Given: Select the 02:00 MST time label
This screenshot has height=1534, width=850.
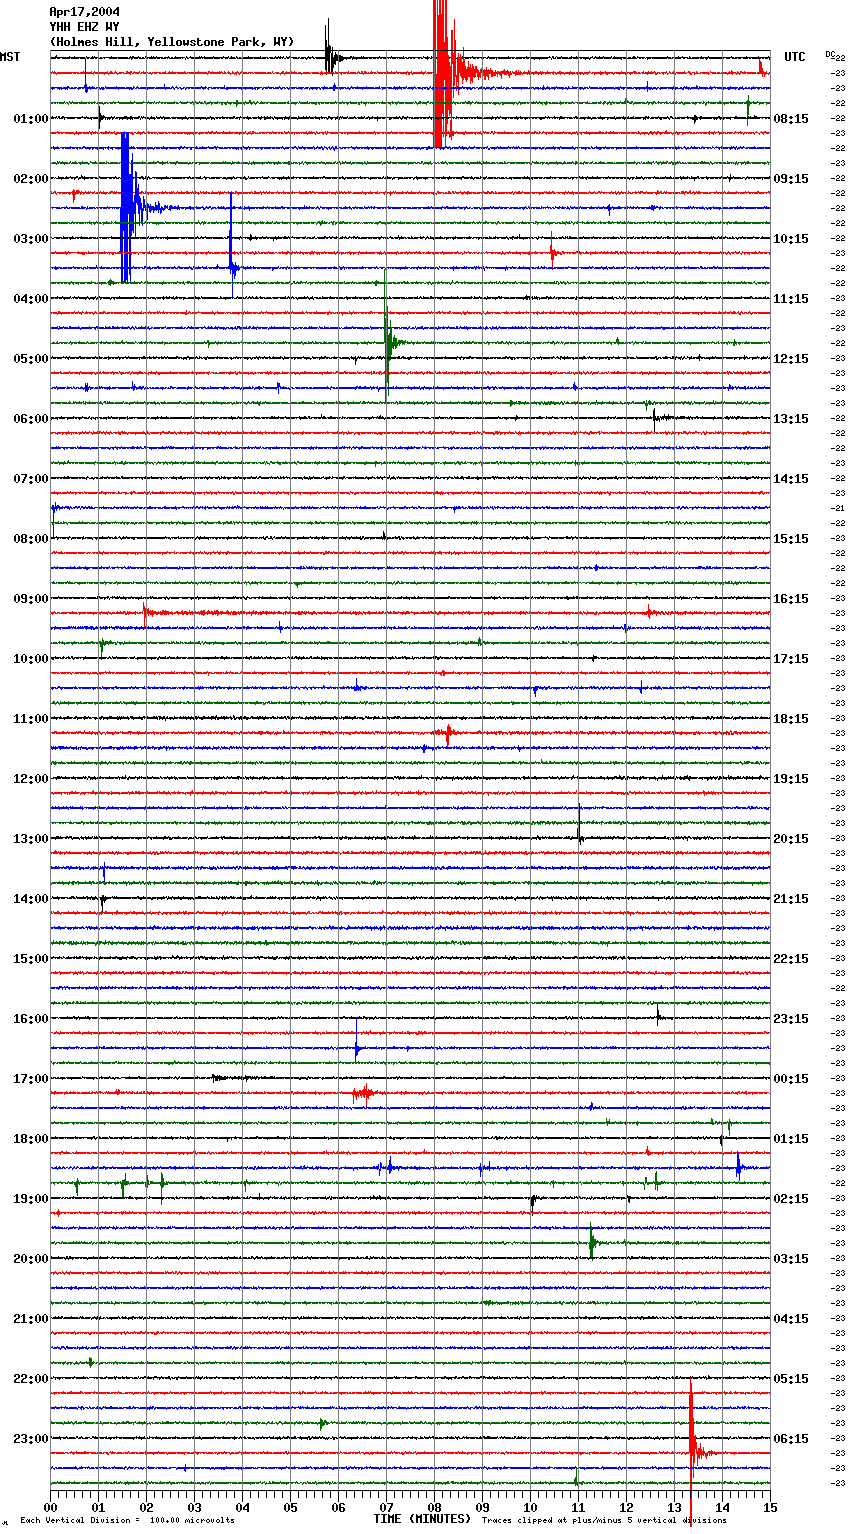Looking at the screenshot, I should coord(31,179).
